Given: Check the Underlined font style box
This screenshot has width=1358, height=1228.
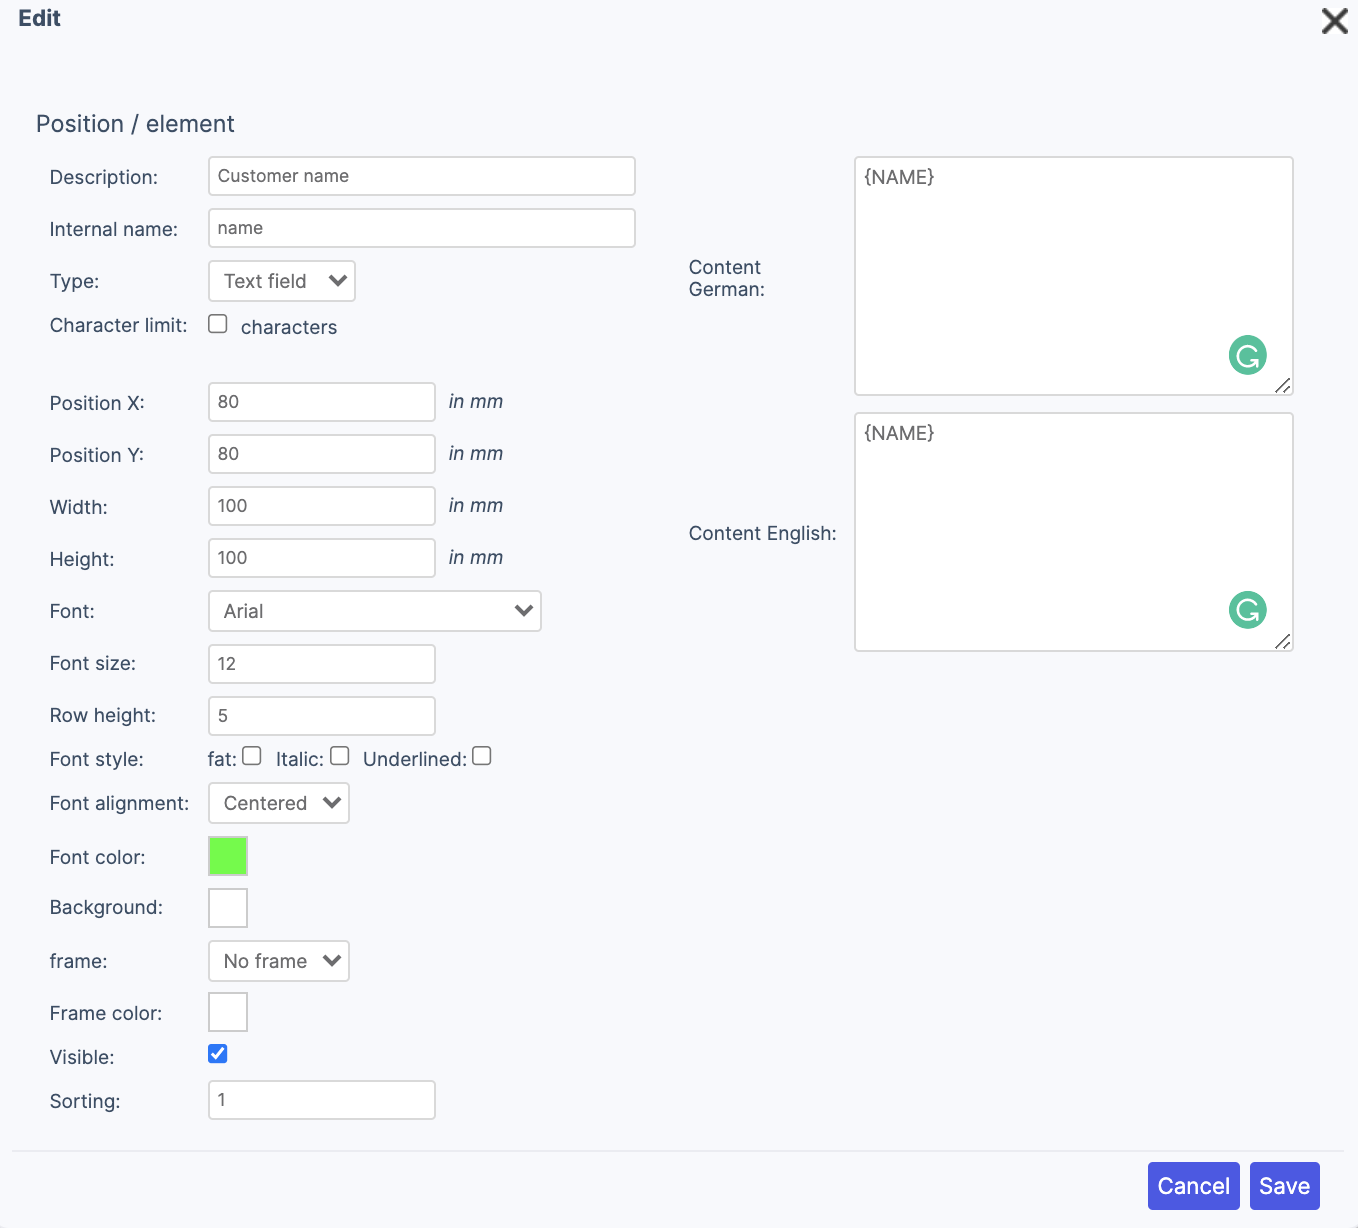Looking at the screenshot, I should coord(482,756).
